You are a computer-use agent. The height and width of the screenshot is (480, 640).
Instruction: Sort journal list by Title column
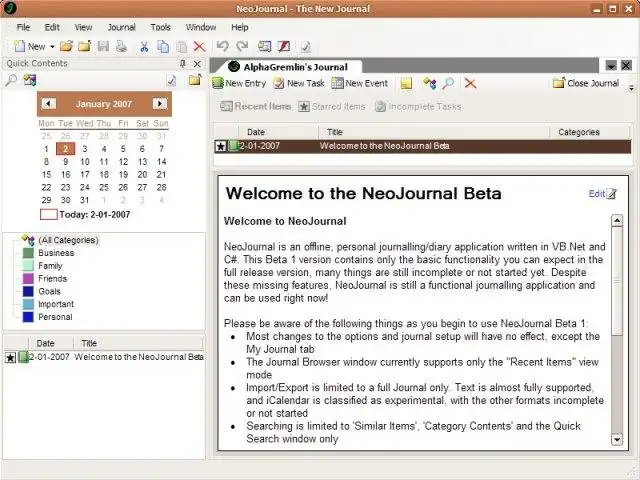433,132
